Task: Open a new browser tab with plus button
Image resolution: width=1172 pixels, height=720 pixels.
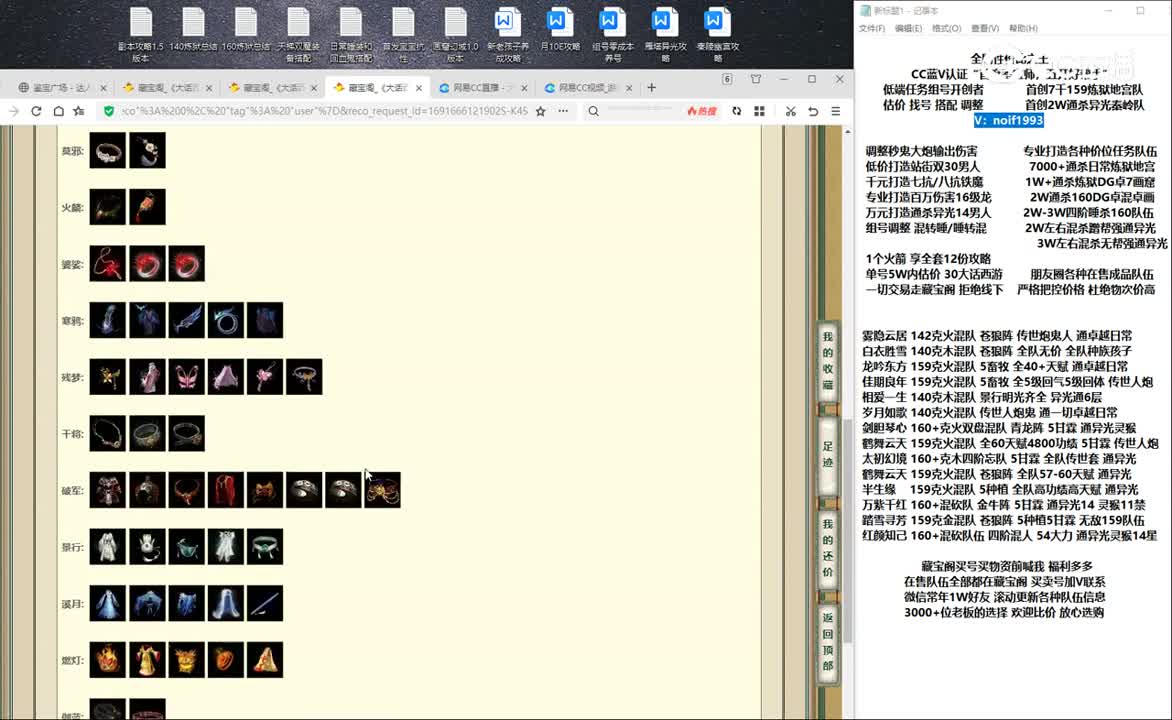Action: pyautogui.click(x=652, y=87)
